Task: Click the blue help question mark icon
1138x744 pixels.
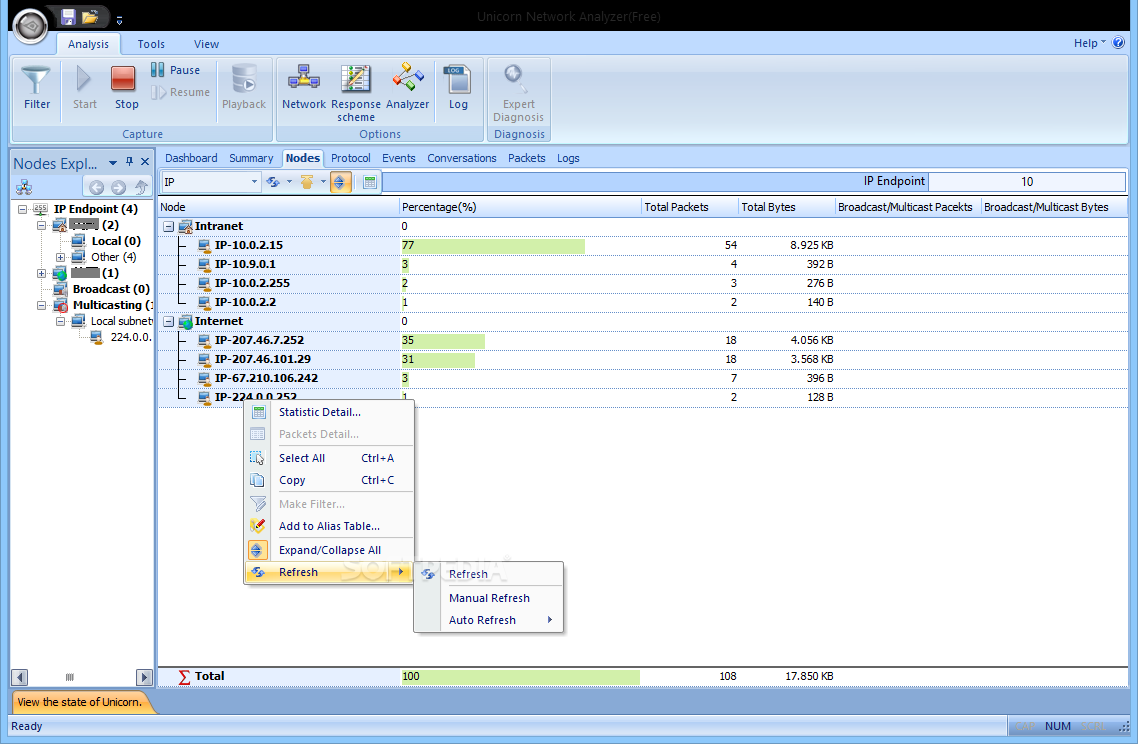Action: 1118,43
